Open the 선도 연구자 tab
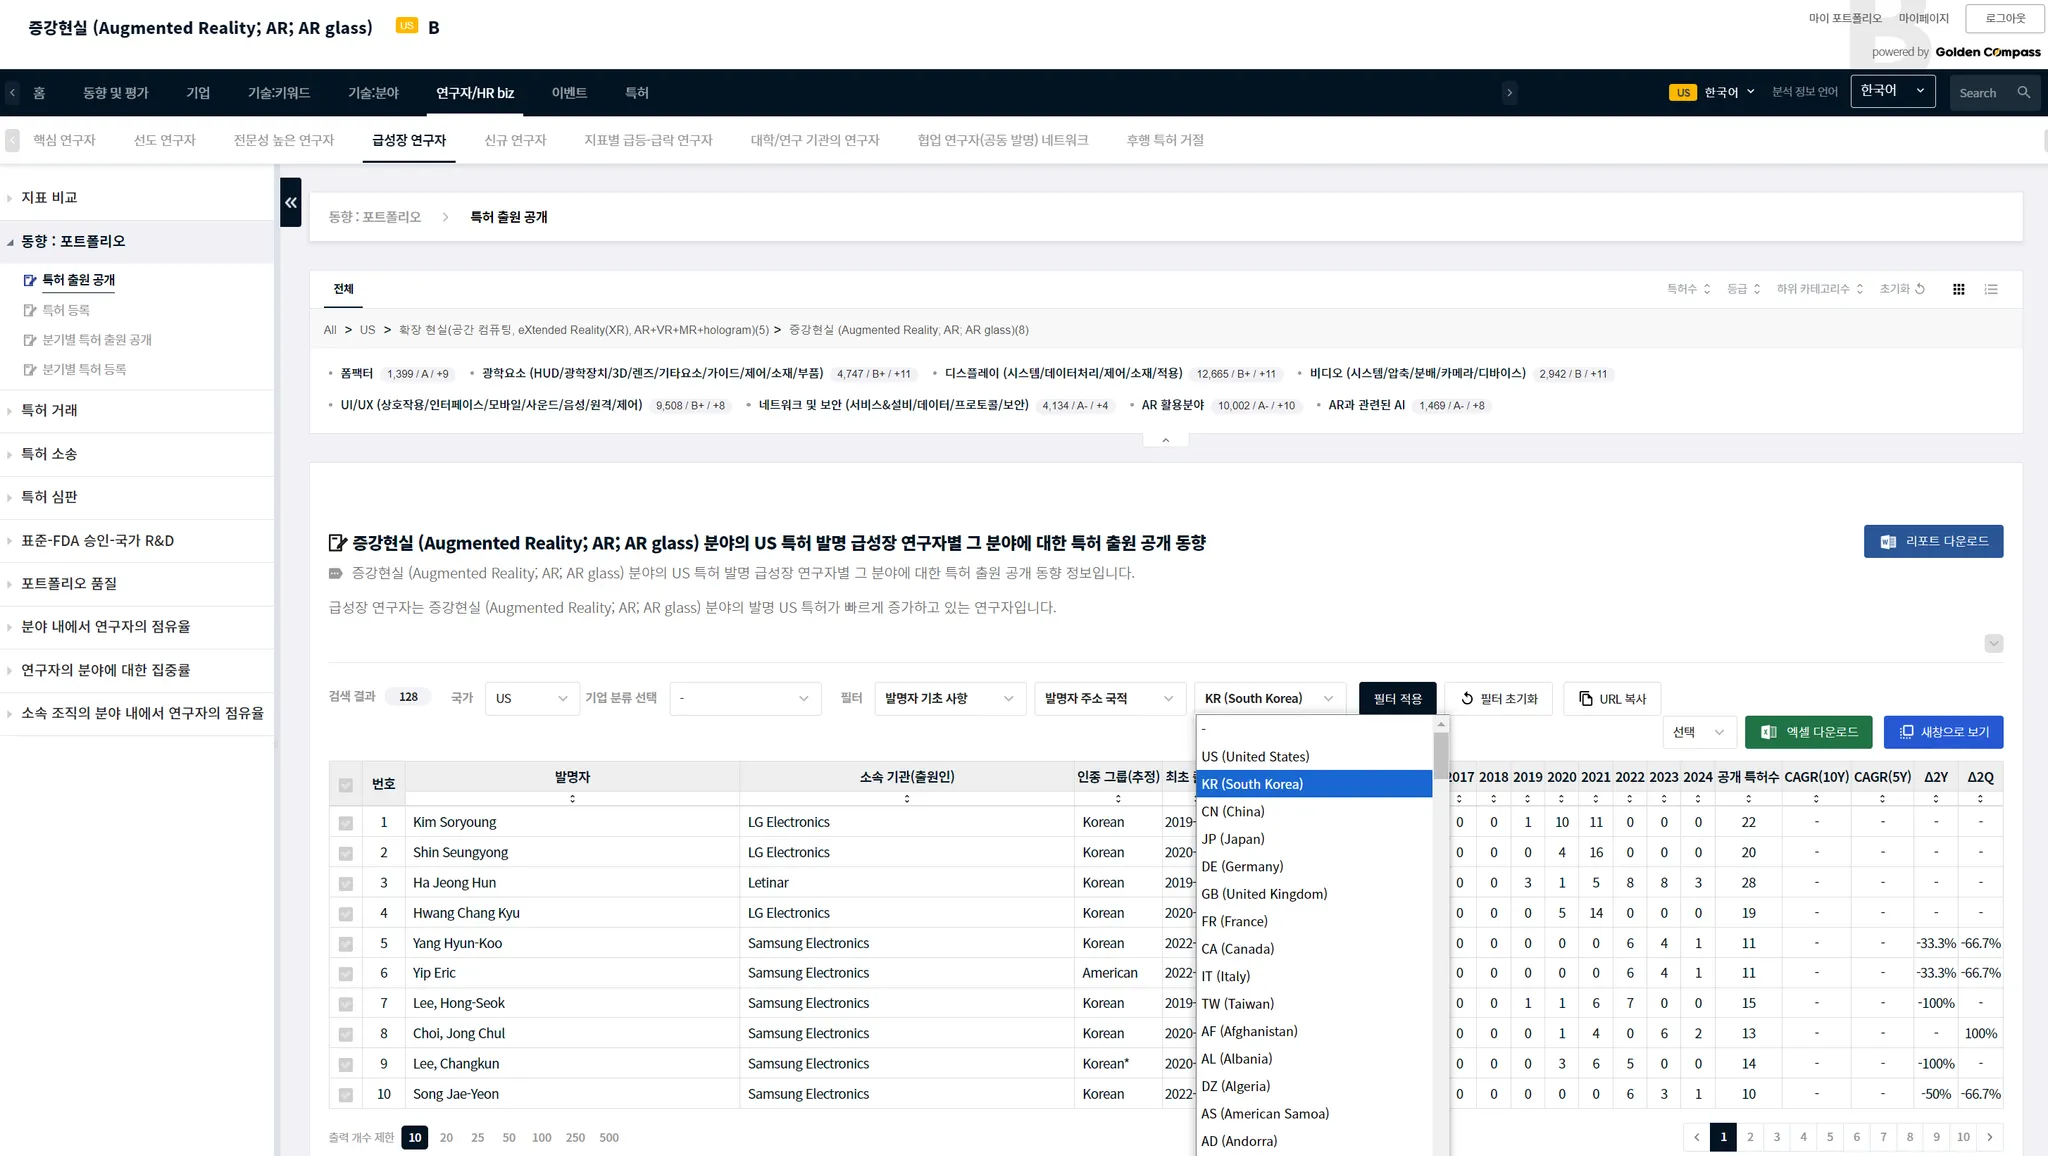 [164, 140]
